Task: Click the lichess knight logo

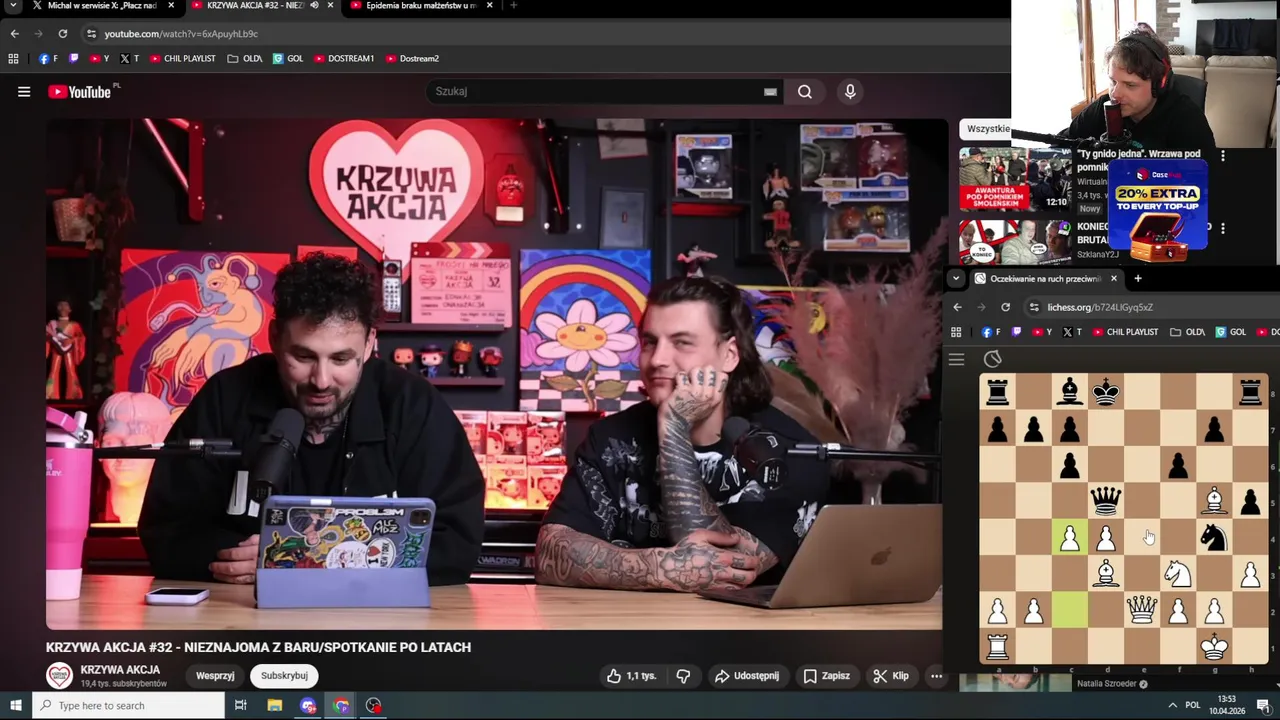Action: [x=992, y=359]
